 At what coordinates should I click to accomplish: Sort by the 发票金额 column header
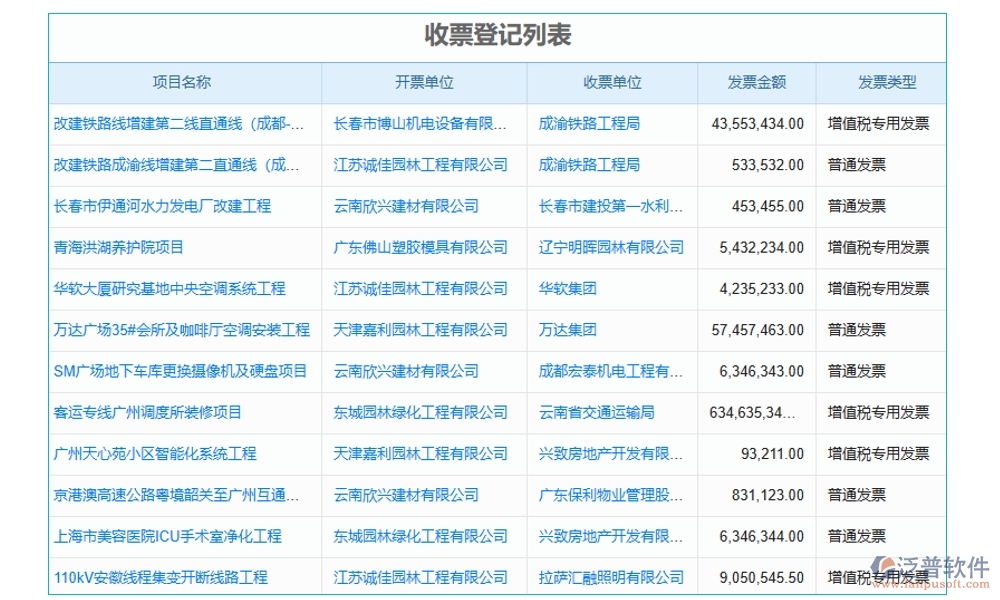tap(755, 83)
